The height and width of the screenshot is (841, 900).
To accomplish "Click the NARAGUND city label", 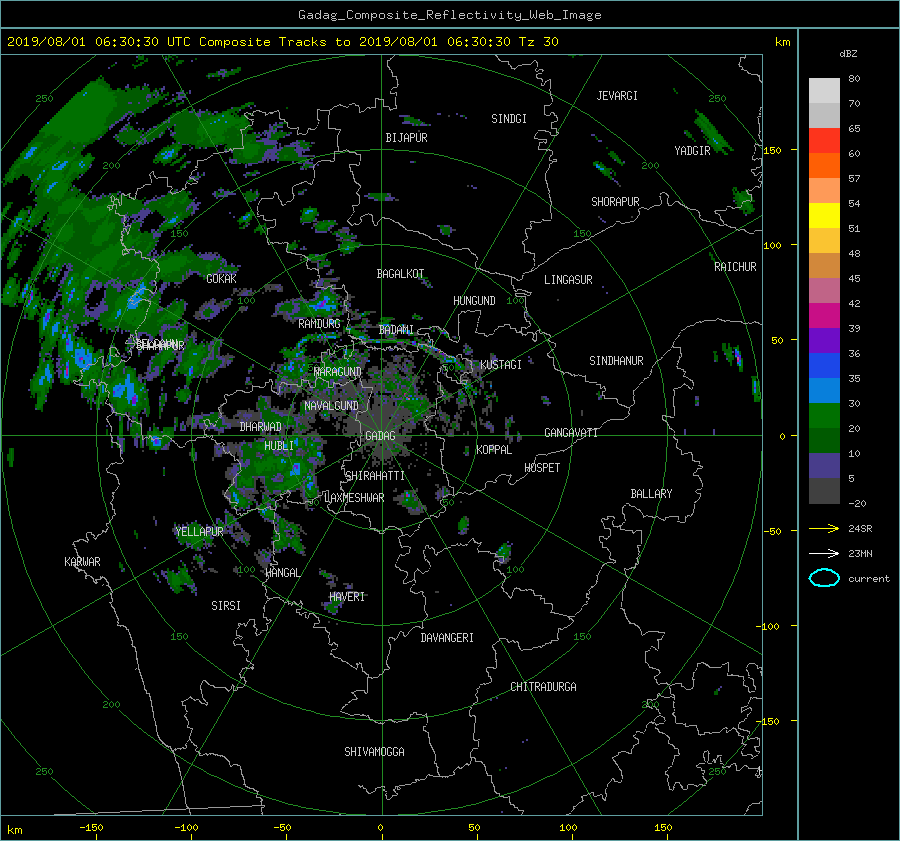I will (x=338, y=372).
